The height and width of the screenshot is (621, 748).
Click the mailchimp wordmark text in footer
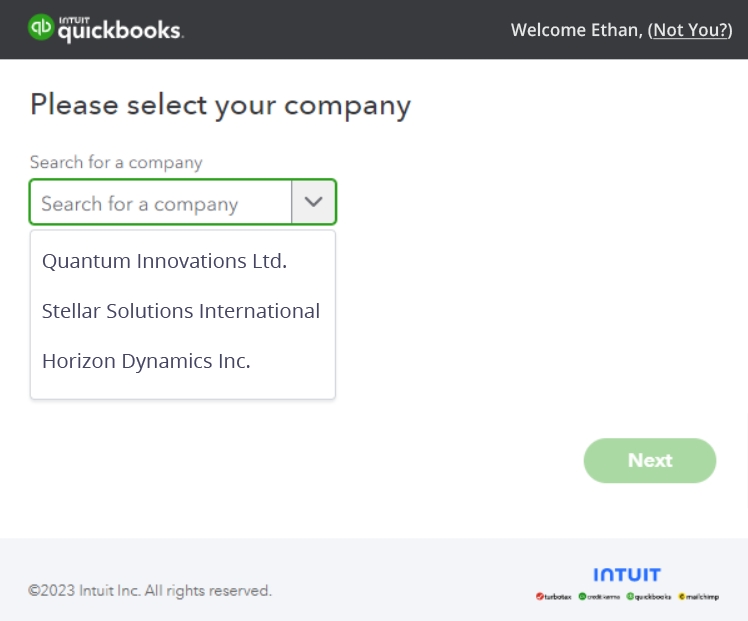[x=702, y=597]
